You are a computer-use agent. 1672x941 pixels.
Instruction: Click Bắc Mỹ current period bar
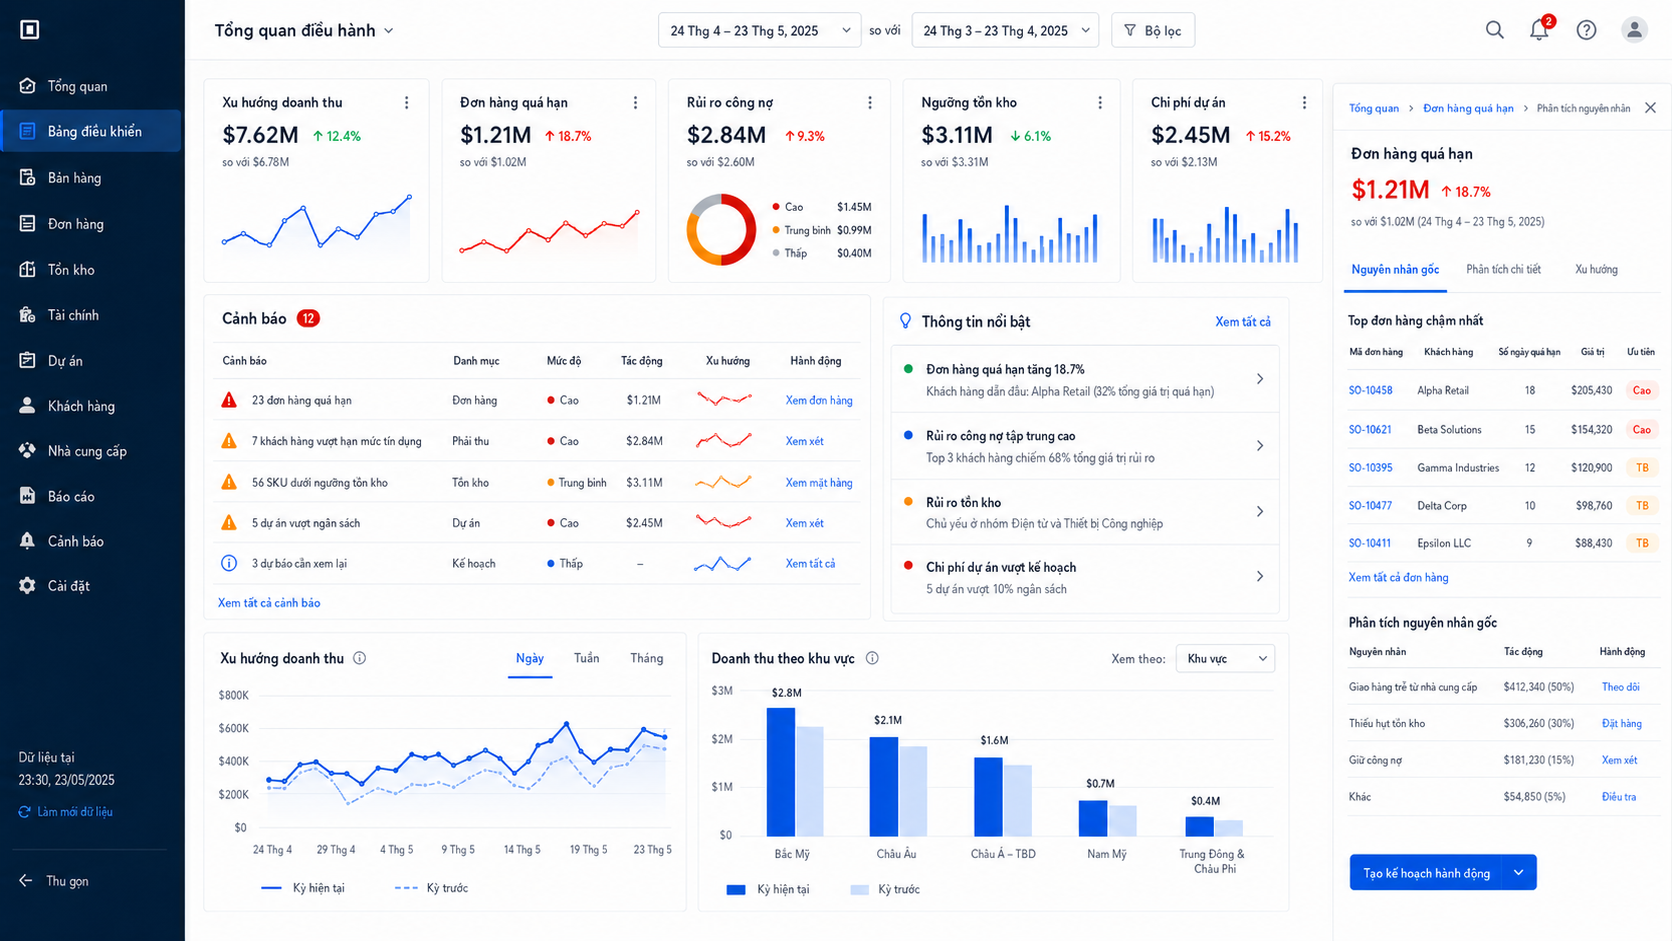point(781,772)
